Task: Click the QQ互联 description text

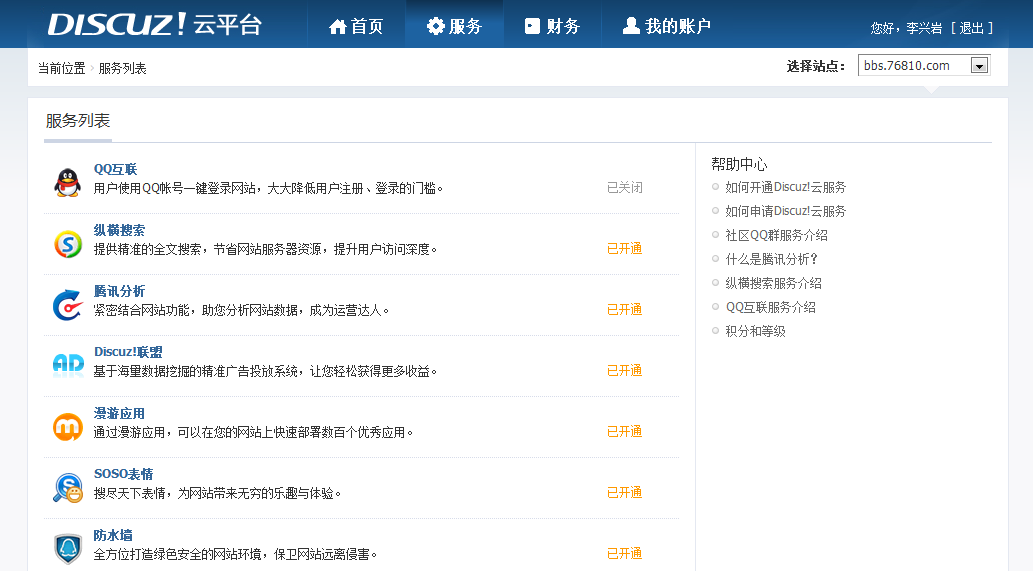Action: point(268,188)
